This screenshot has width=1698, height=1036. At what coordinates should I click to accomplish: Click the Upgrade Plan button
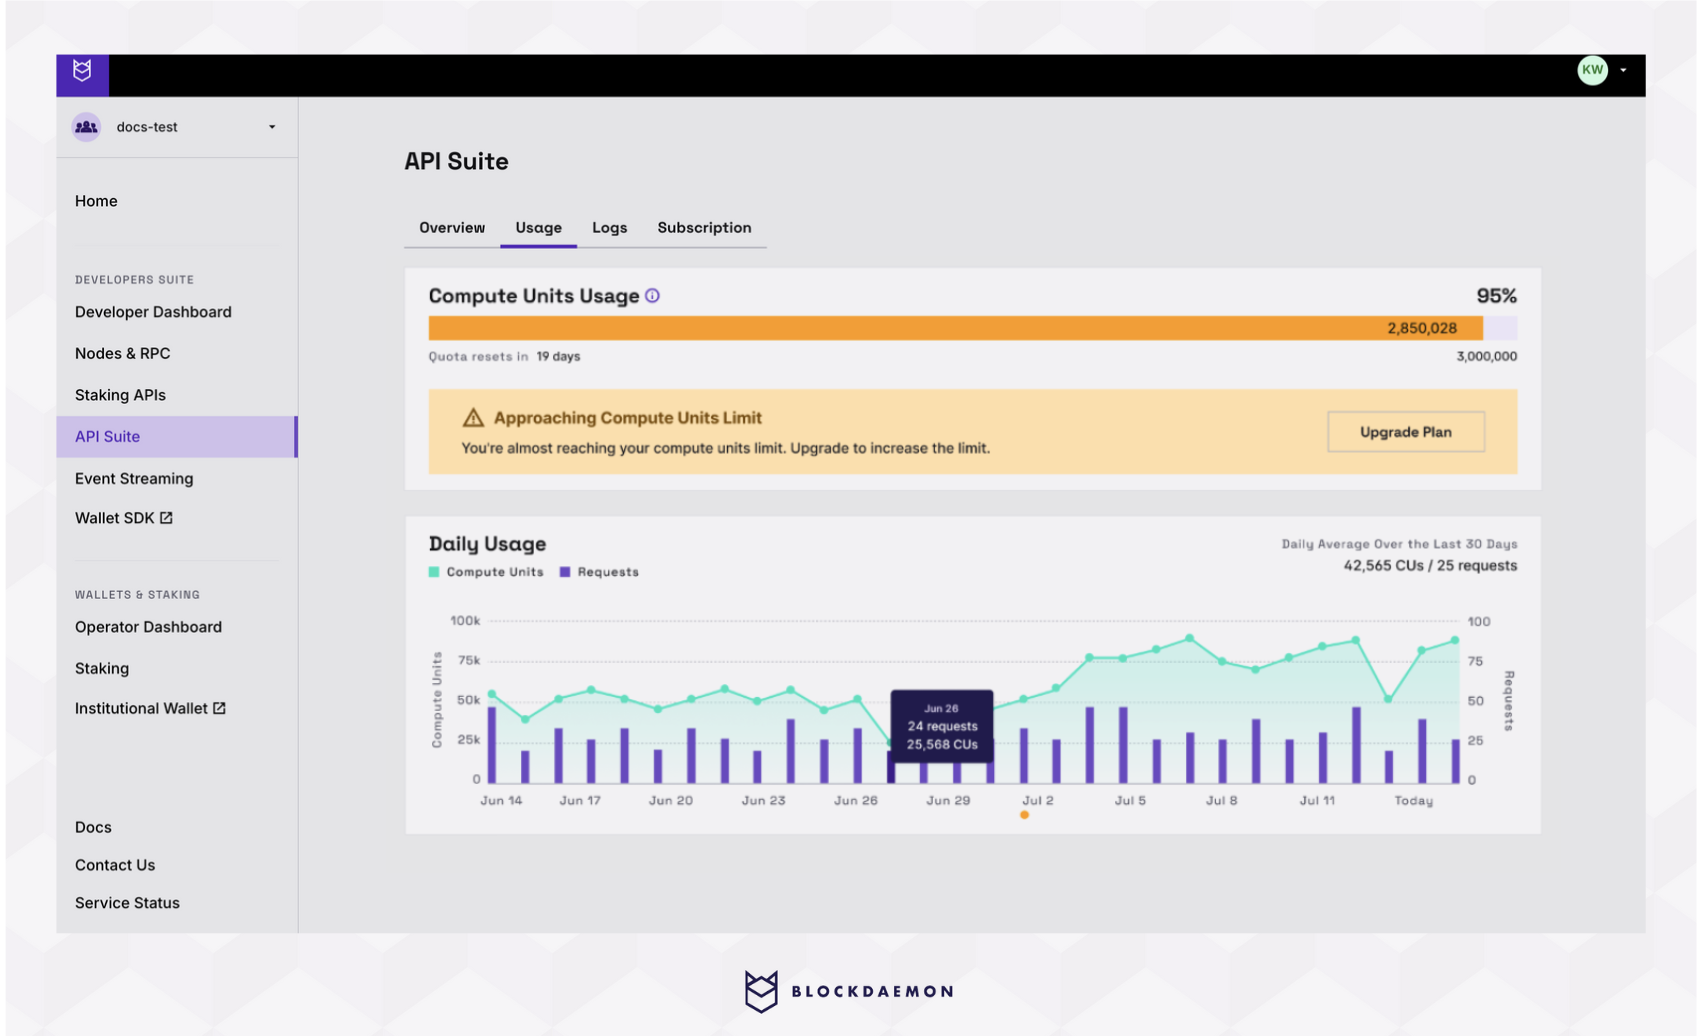[x=1406, y=432]
